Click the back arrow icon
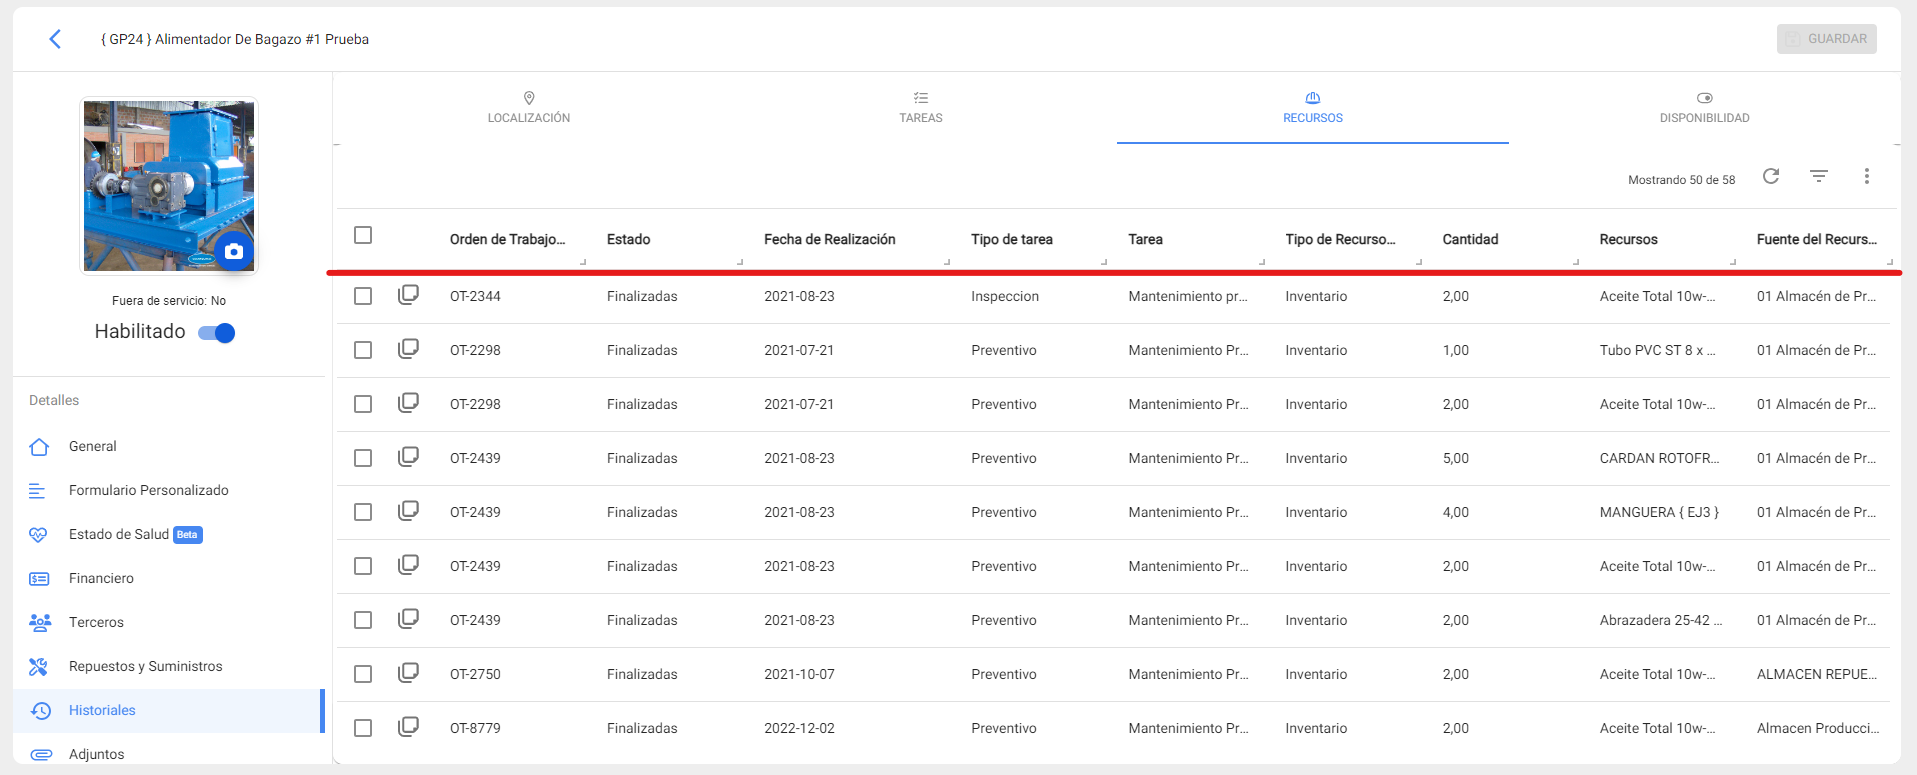1917x775 pixels. (55, 39)
